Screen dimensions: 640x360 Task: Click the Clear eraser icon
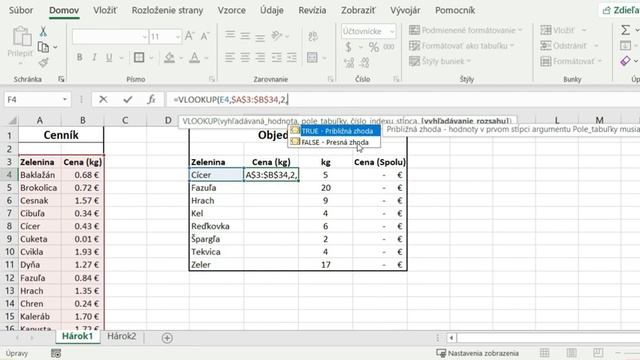click(x=625, y=61)
